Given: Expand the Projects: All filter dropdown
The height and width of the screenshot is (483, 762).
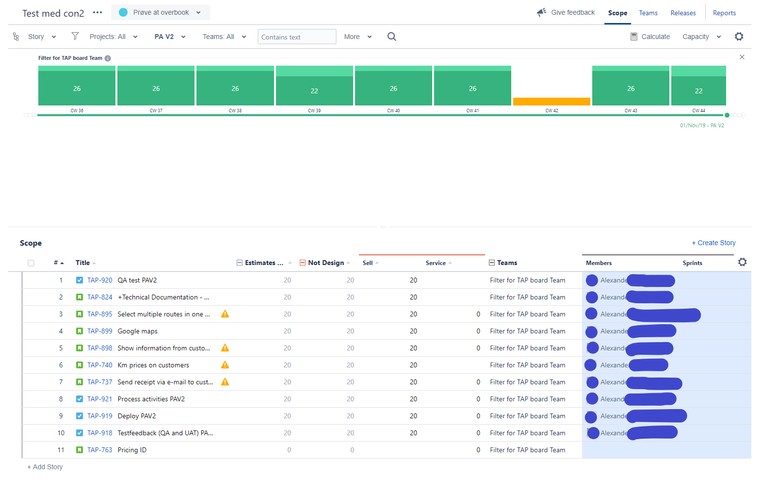Looking at the screenshot, I should coord(113,37).
